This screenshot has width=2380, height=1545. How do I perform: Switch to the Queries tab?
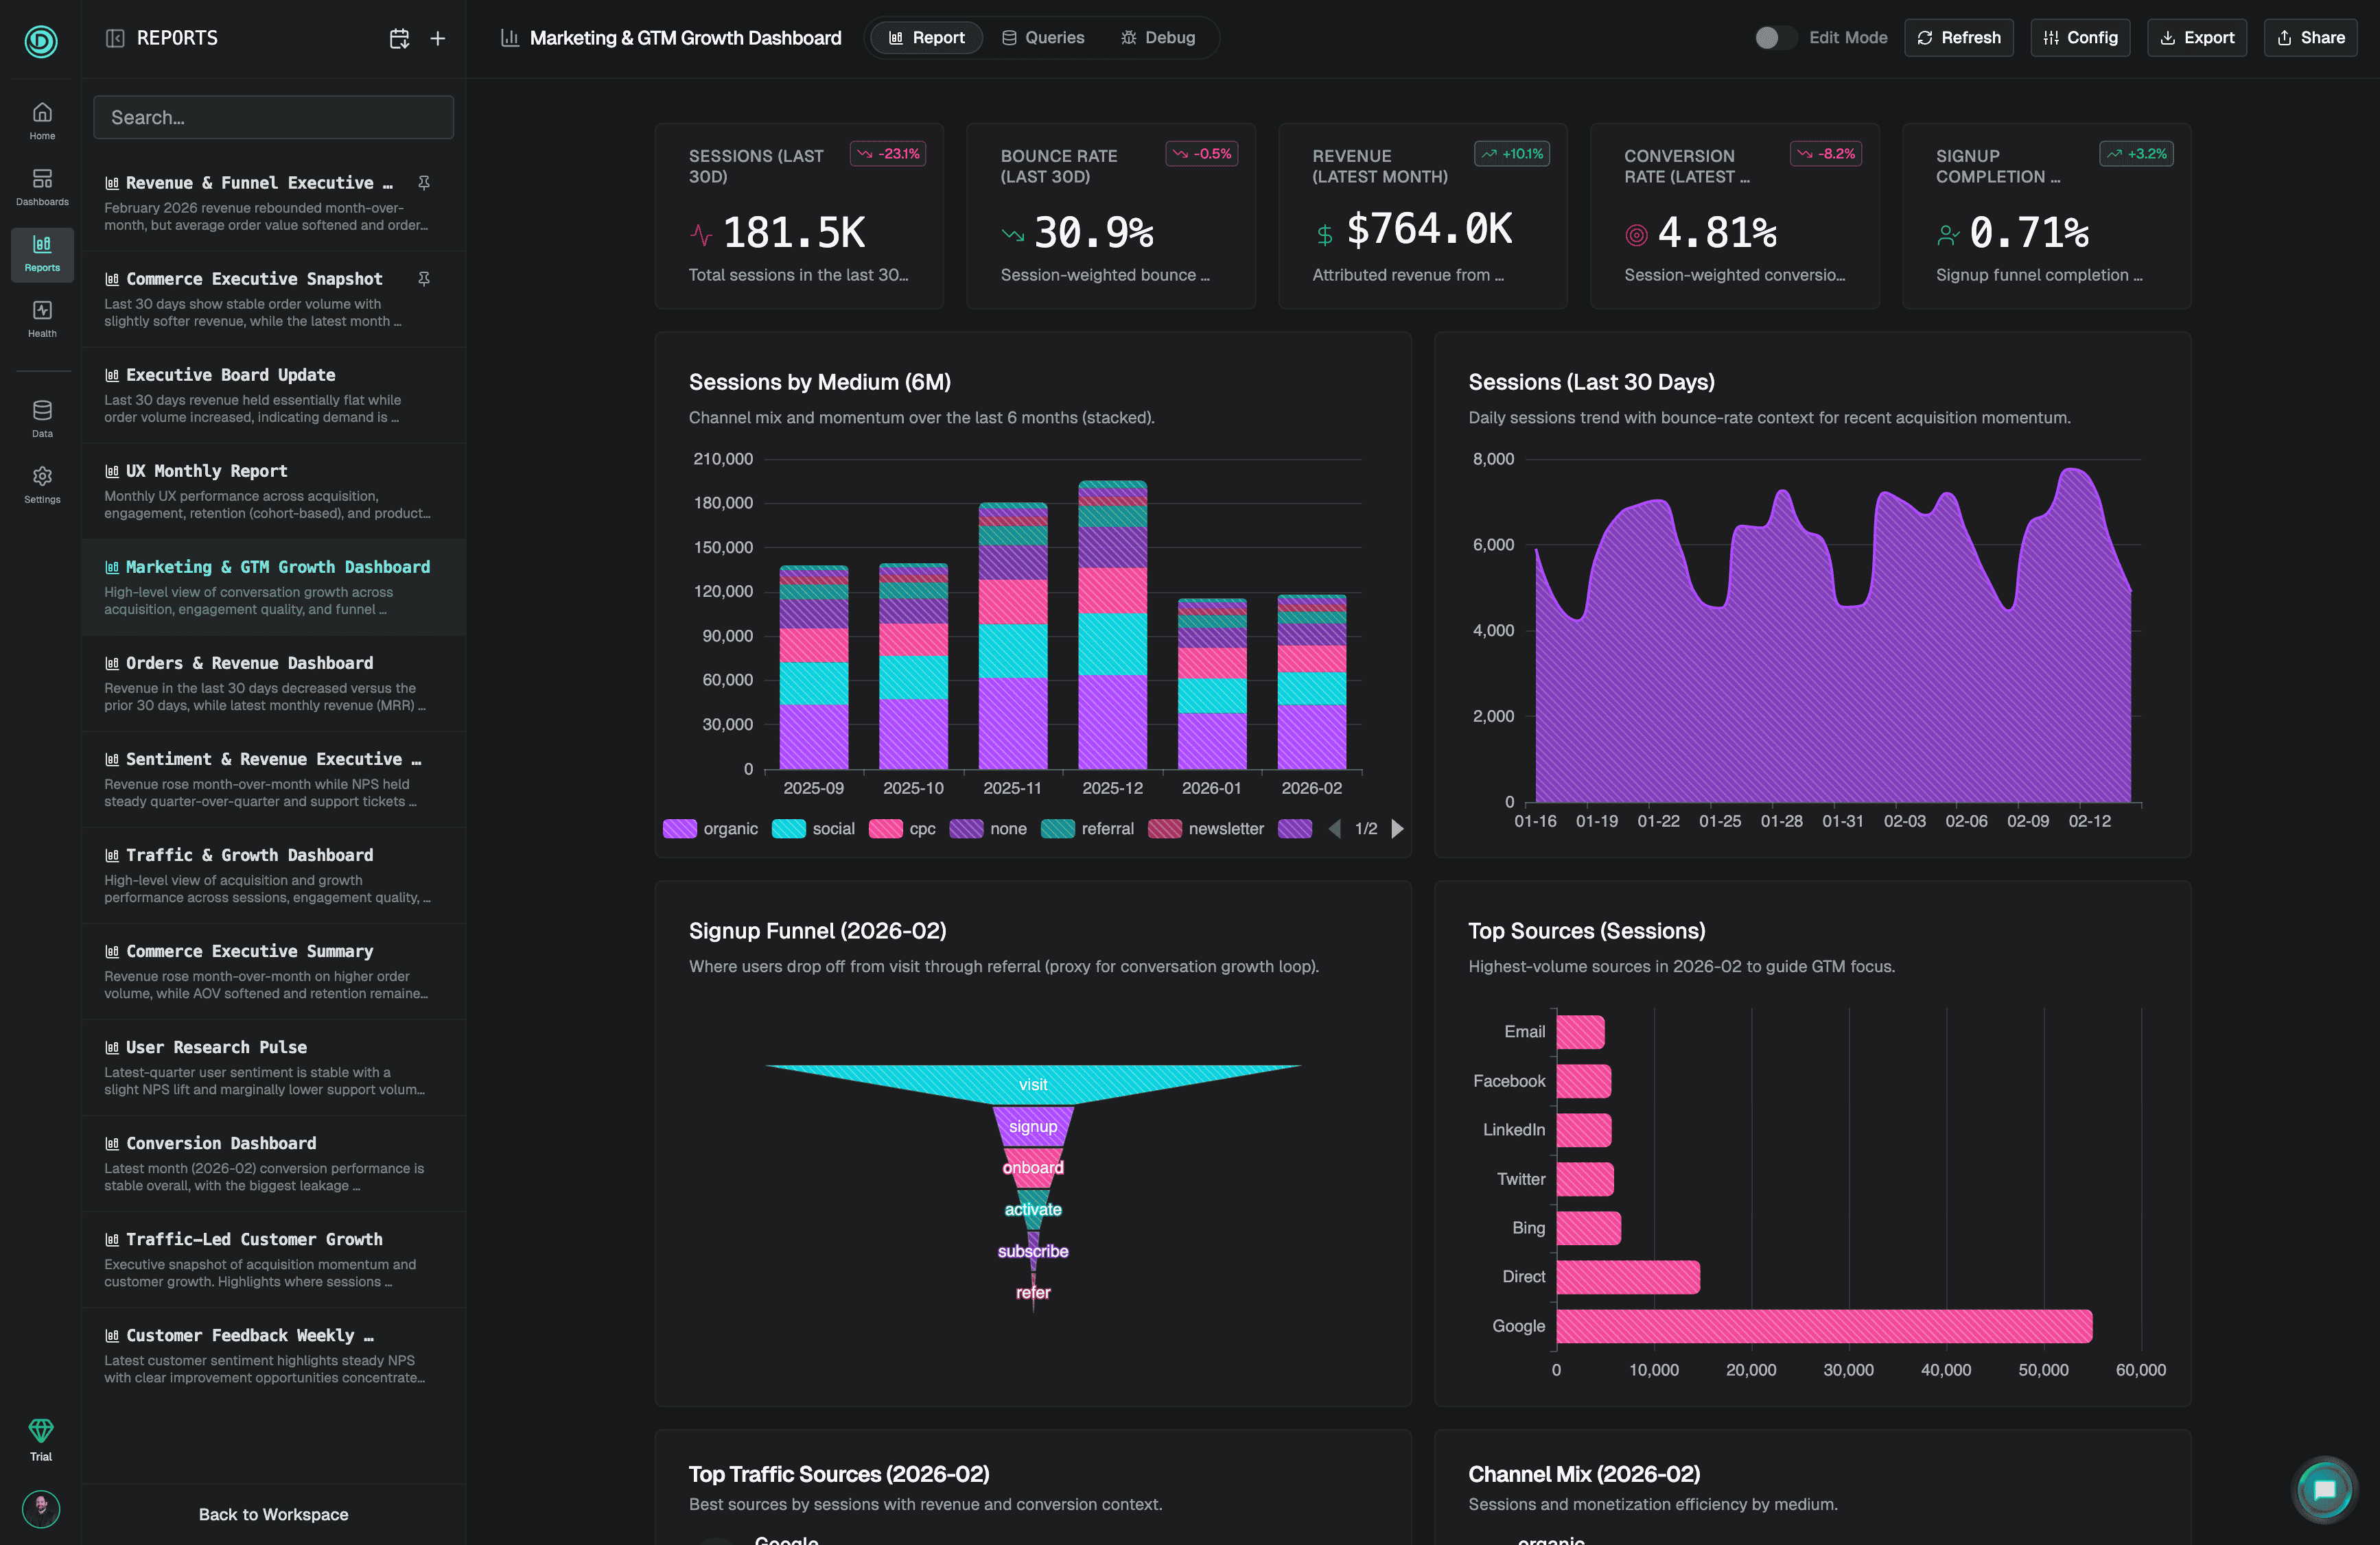click(x=1043, y=38)
